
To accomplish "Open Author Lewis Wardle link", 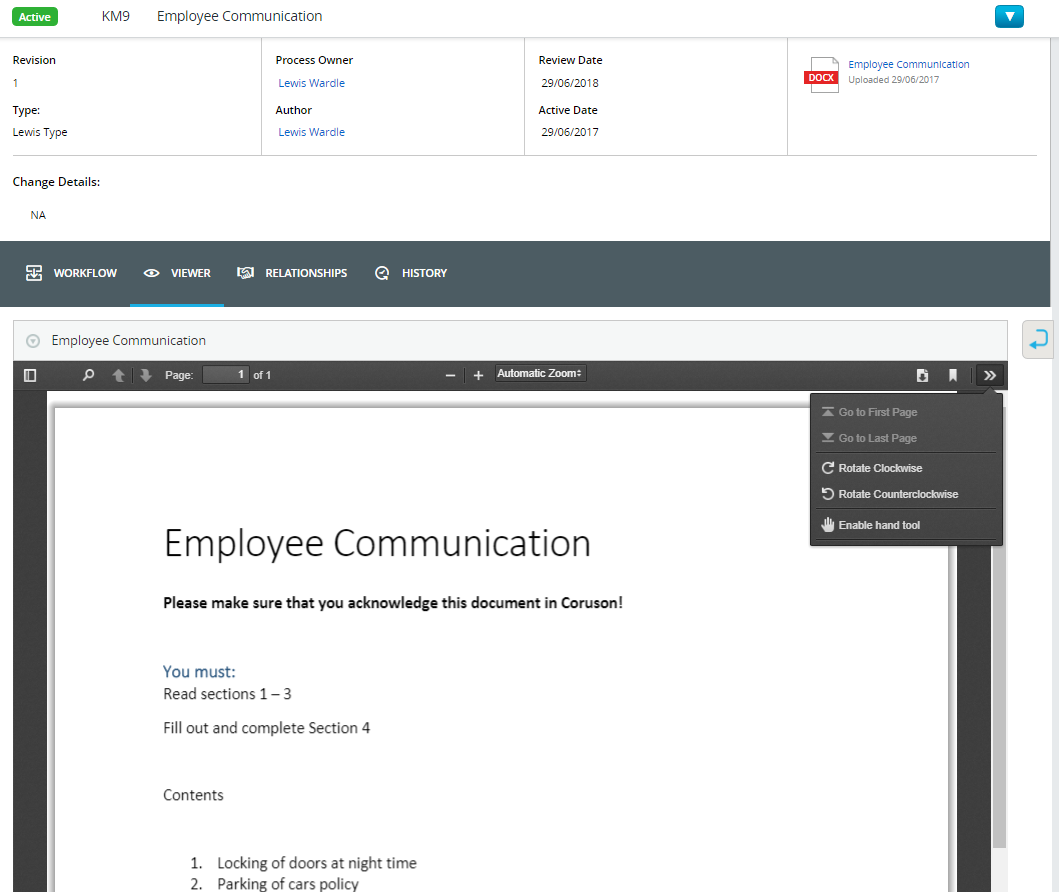I will 311,132.
